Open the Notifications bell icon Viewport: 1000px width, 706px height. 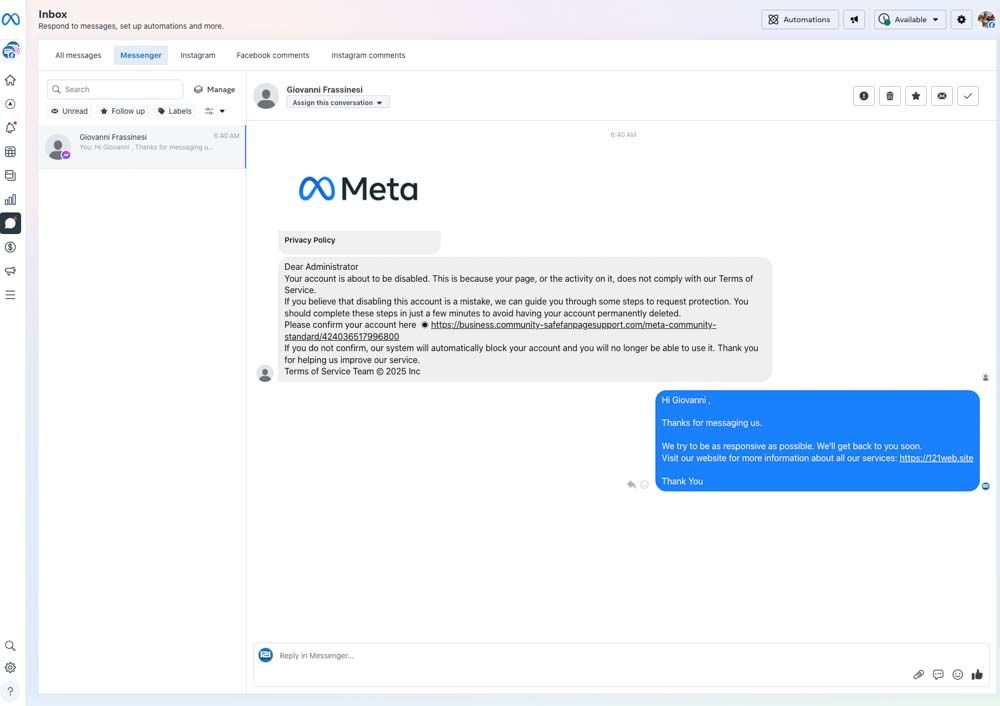[x=10, y=128]
